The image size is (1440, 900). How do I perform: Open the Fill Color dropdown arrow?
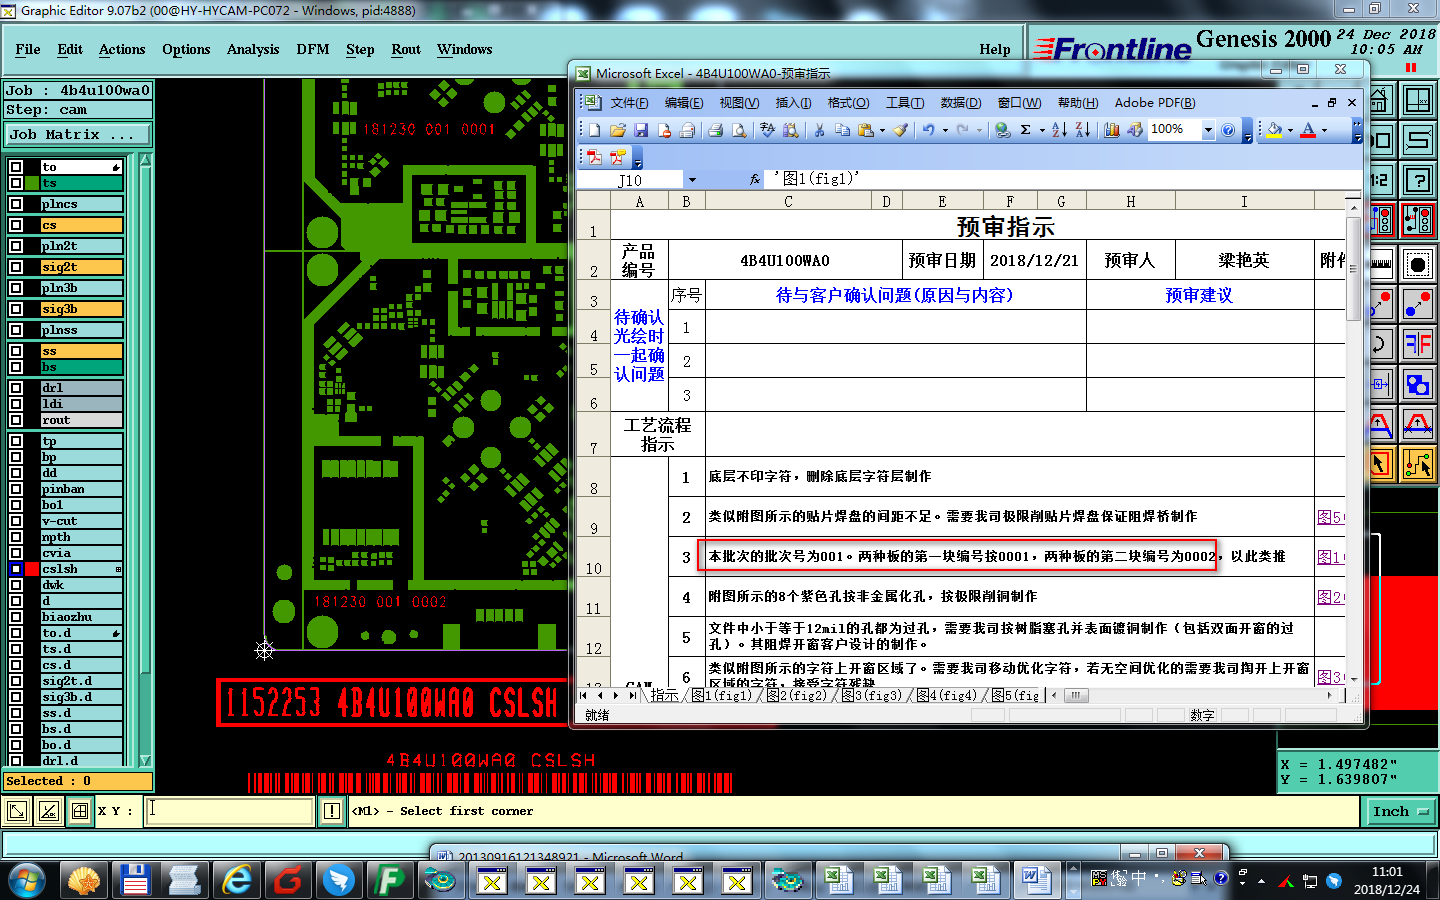coord(1290,130)
